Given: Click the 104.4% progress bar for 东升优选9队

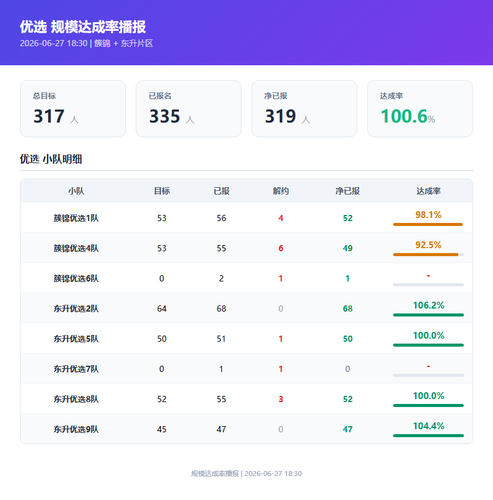Looking at the screenshot, I should point(428,435).
